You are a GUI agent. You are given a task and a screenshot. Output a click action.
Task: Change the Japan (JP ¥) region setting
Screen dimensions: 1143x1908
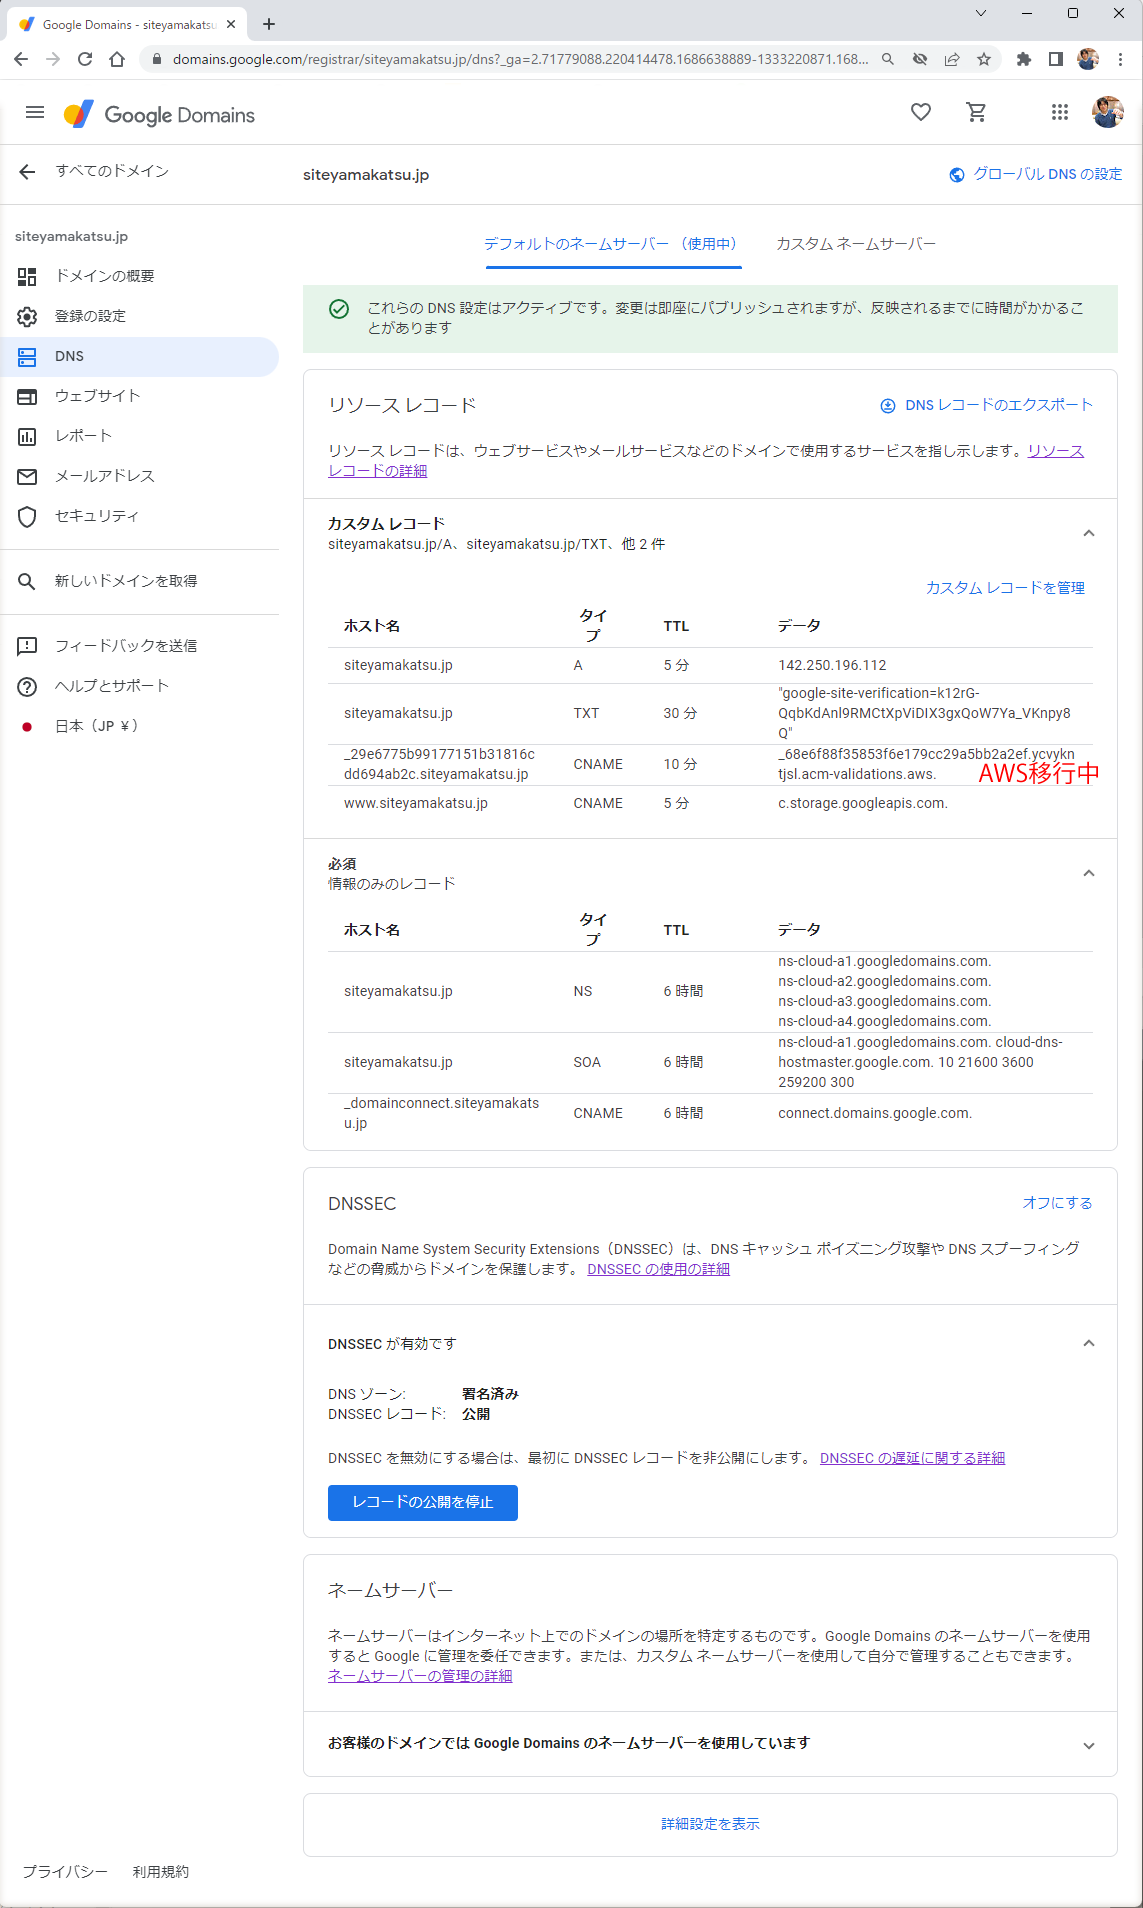[x=140, y=726]
